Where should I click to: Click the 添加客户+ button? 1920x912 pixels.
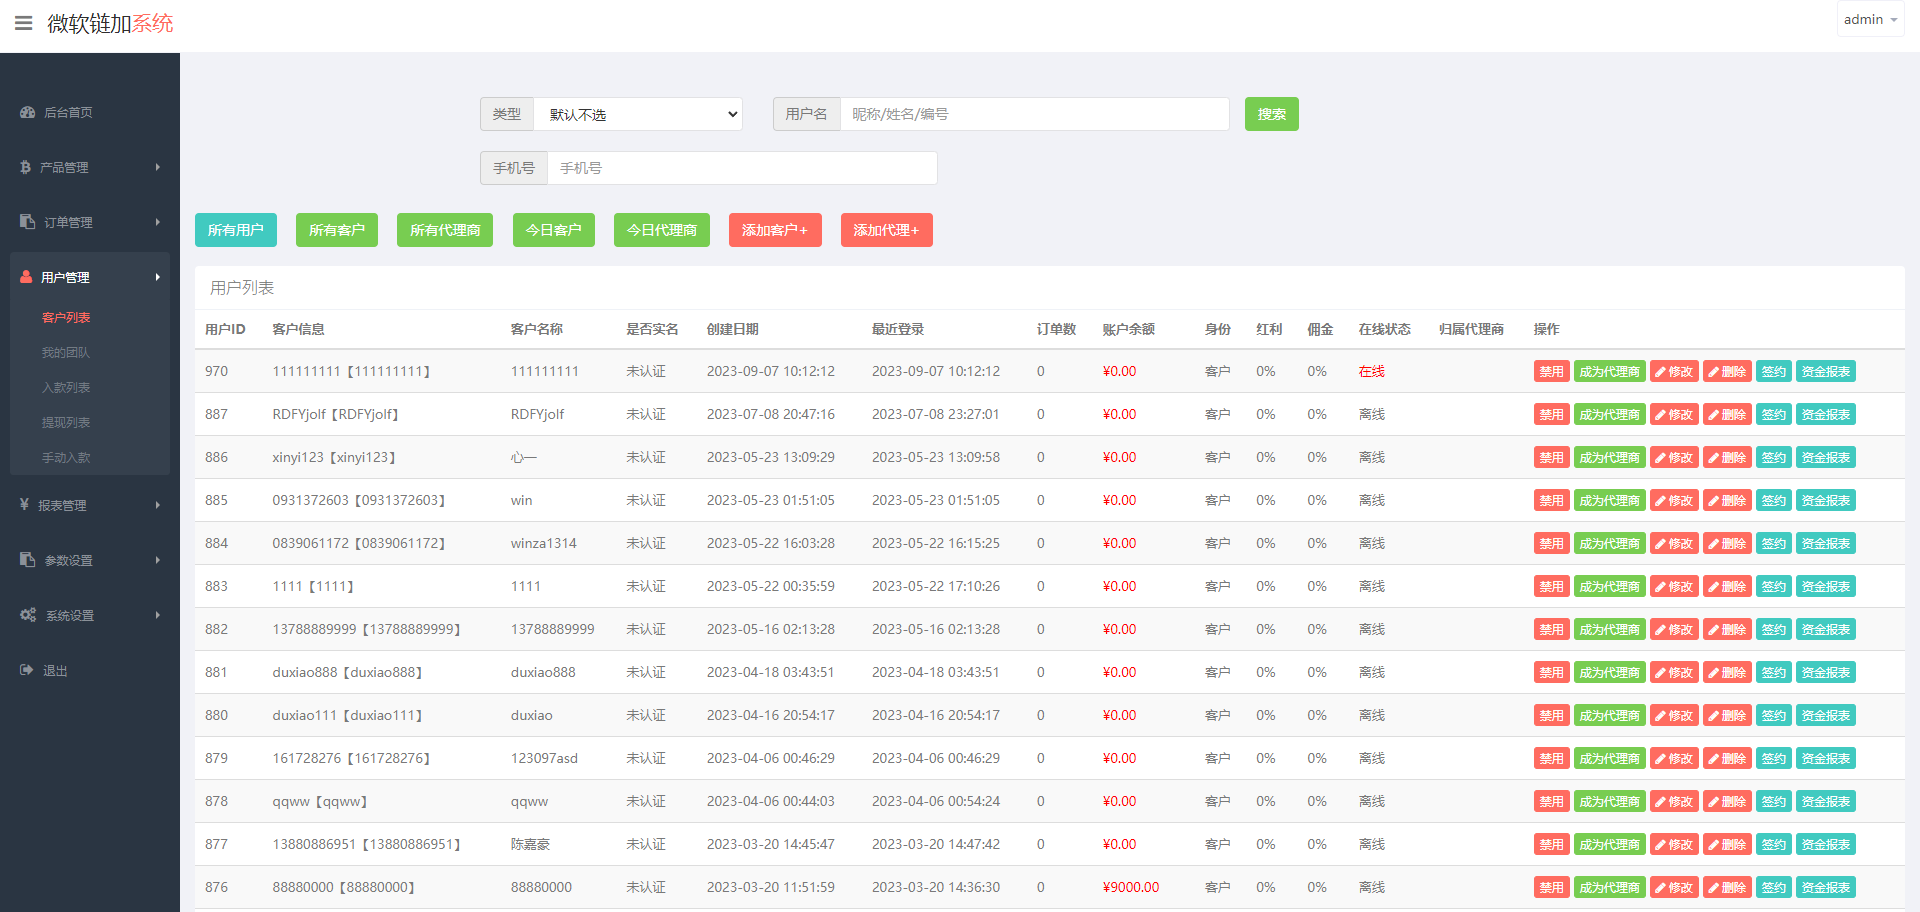(775, 230)
